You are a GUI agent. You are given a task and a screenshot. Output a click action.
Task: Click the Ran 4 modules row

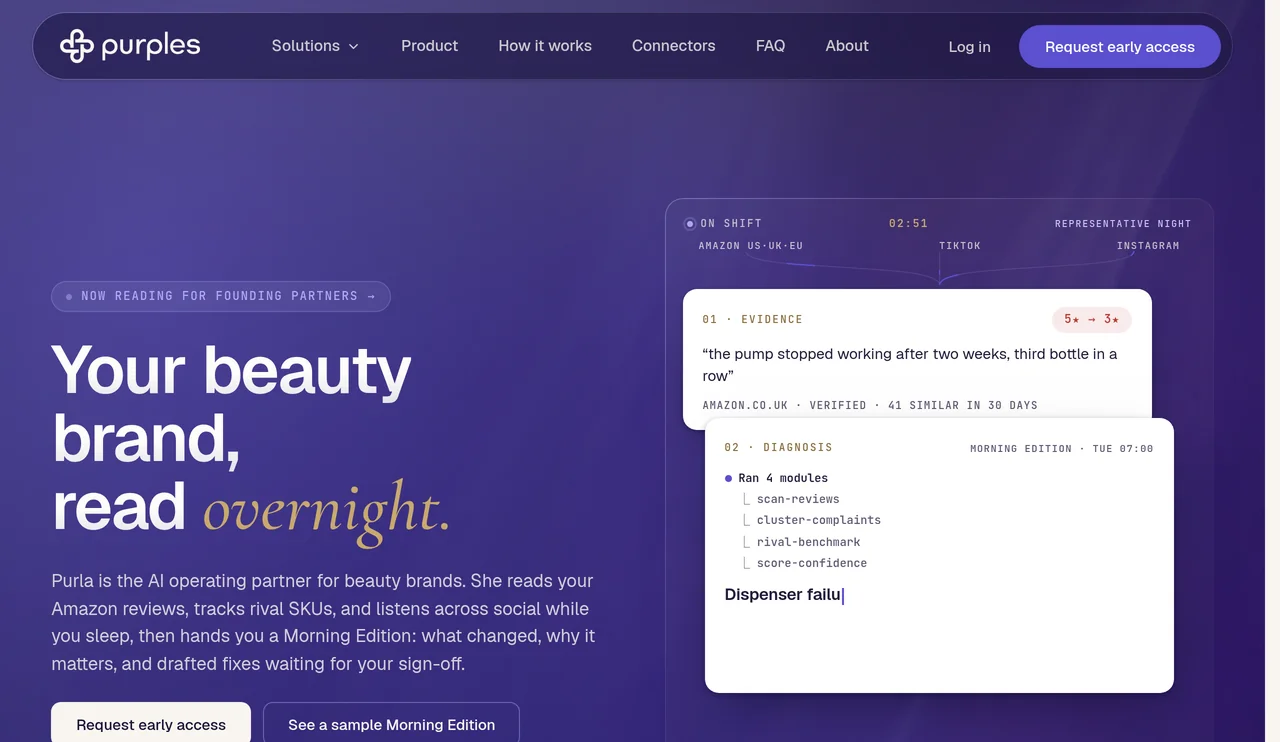coord(776,478)
